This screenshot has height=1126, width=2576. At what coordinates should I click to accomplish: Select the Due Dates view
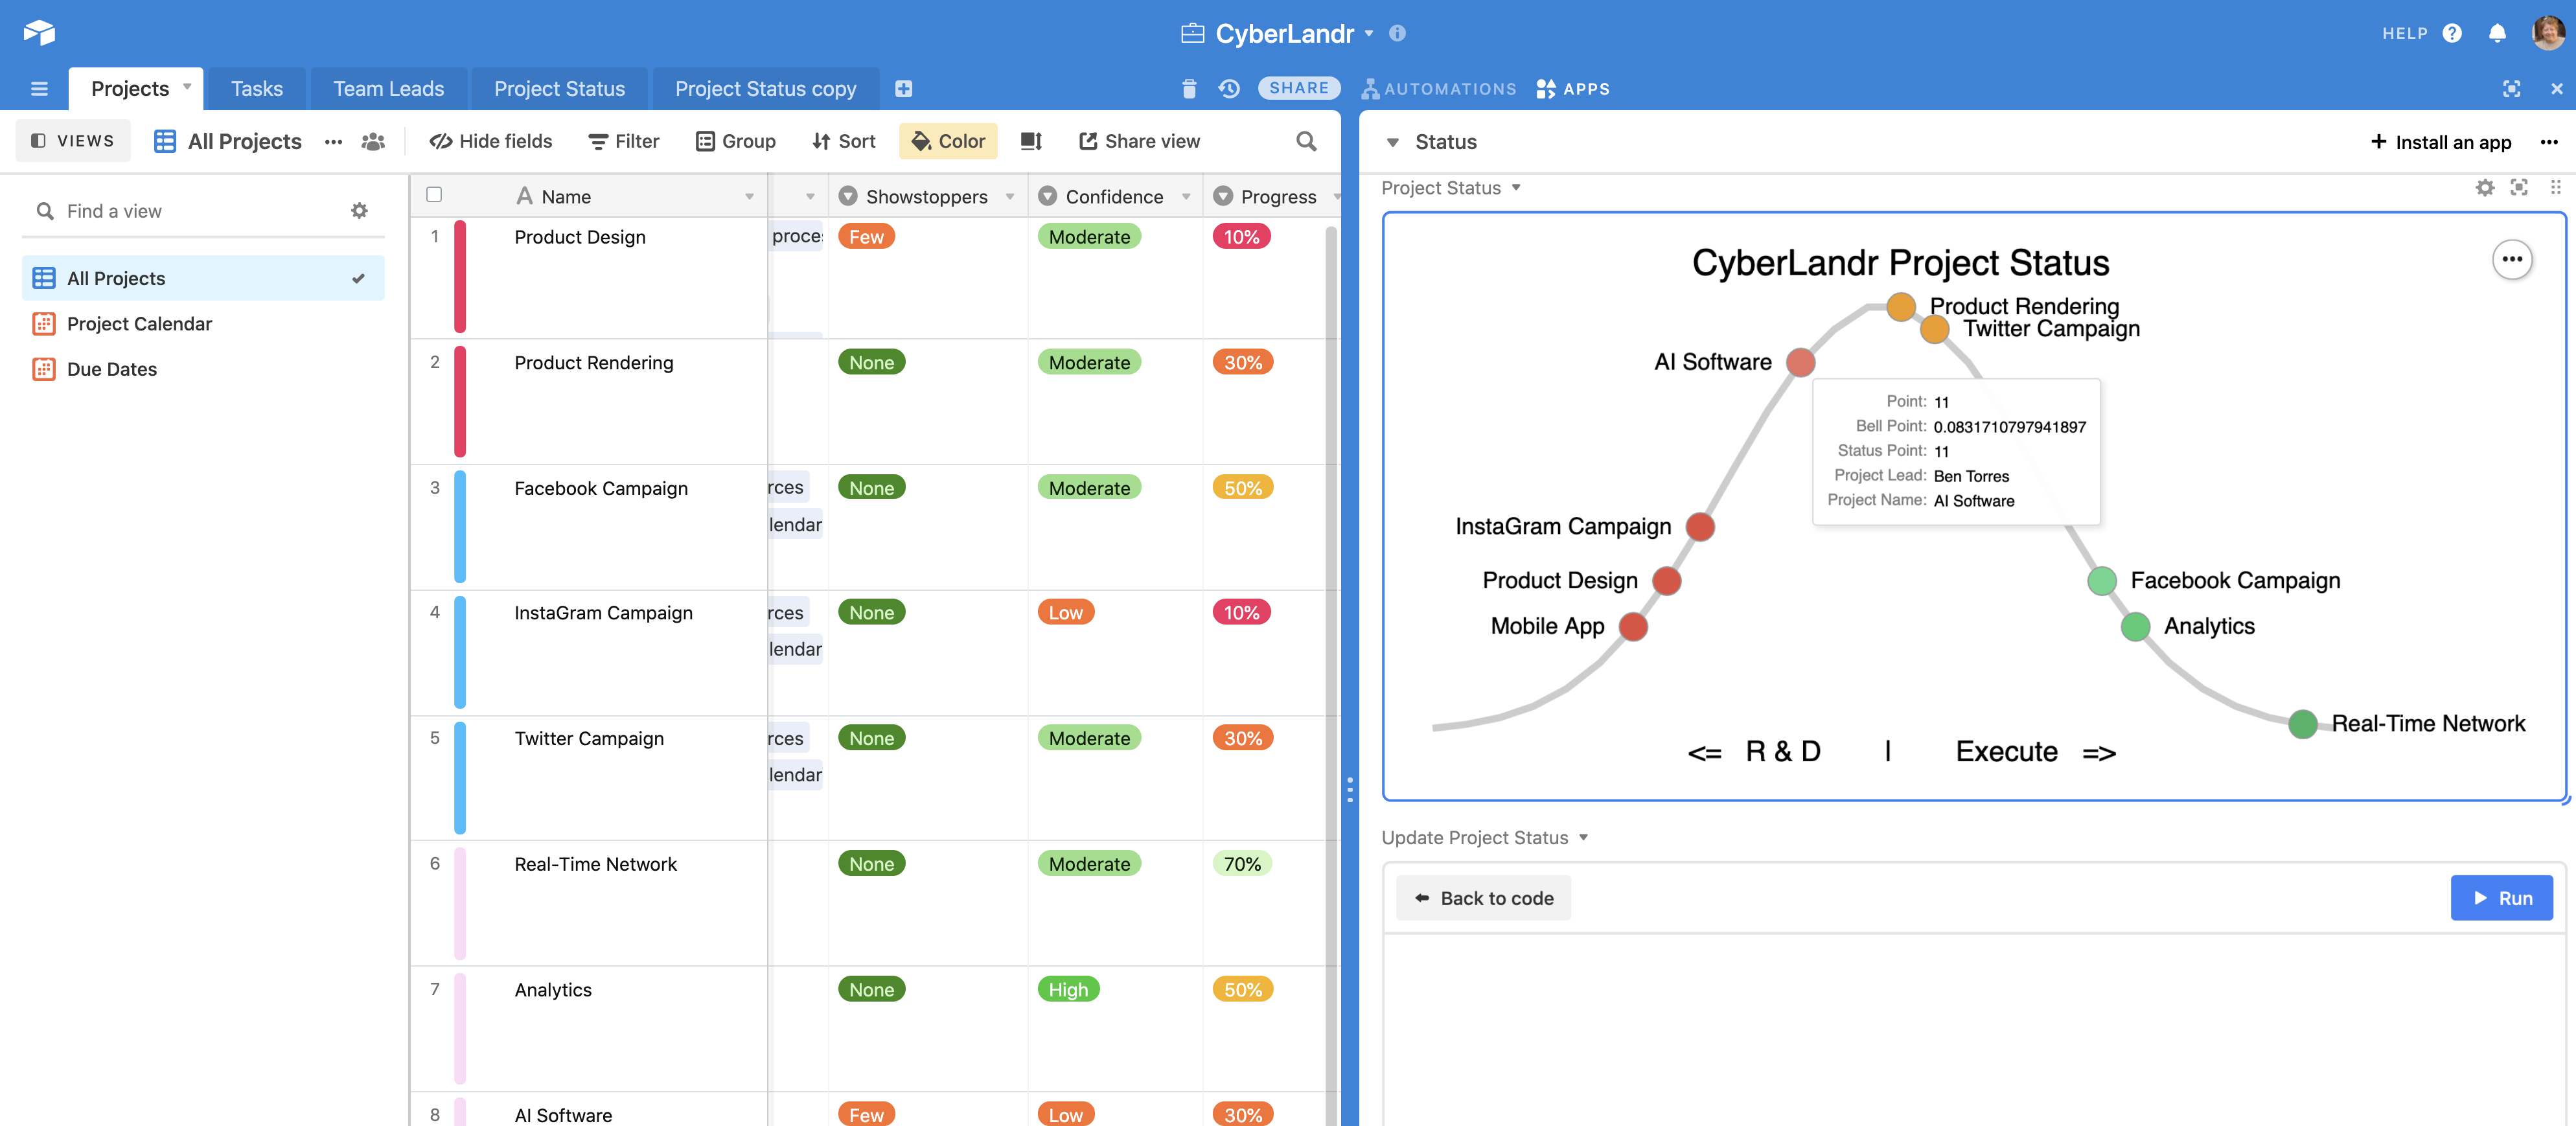(x=203, y=369)
